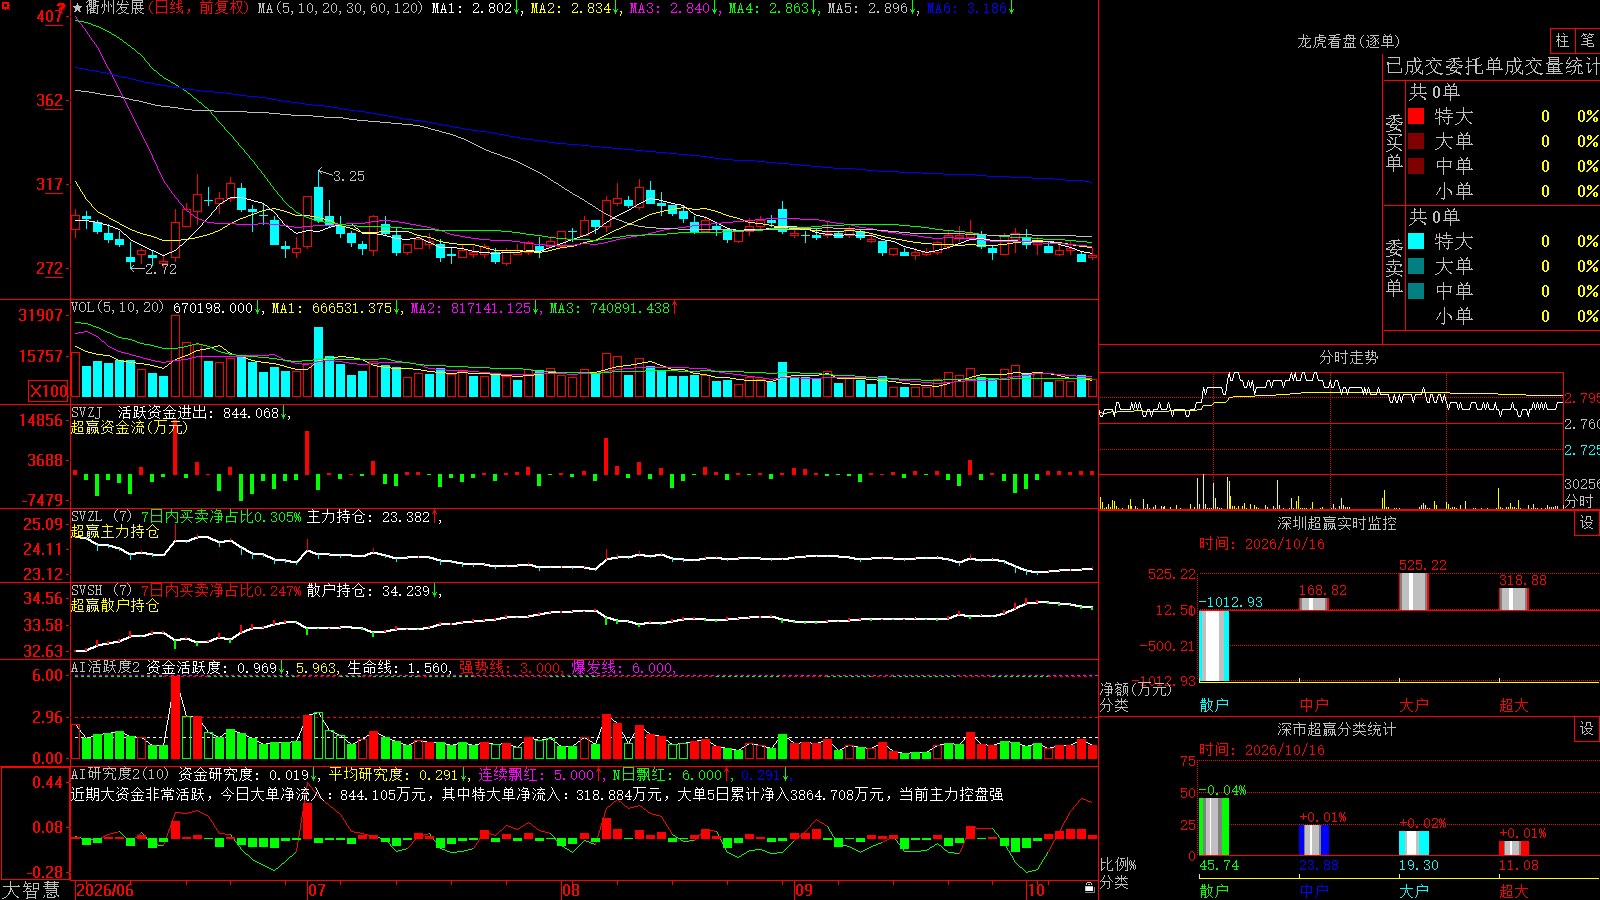Image resolution: width=1600 pixels, height=900 pixels.
Task: Open 设 settings for 深市超赢分类统计
Action: (1587, 729)
